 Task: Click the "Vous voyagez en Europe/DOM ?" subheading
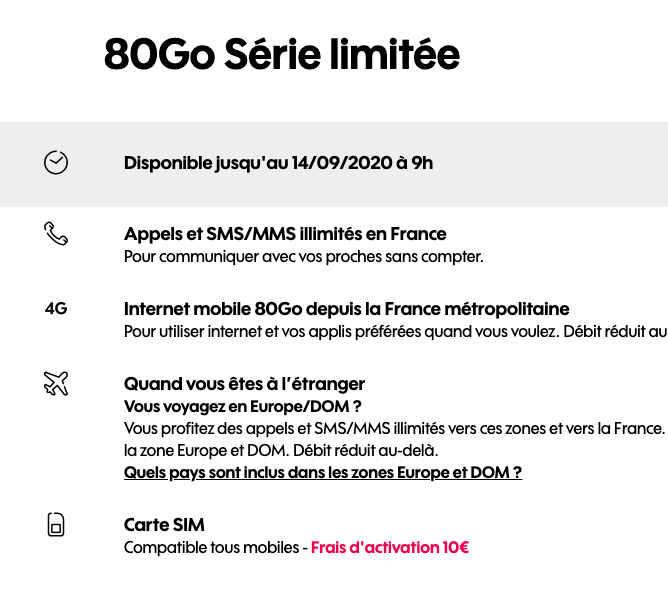(242, 406)
